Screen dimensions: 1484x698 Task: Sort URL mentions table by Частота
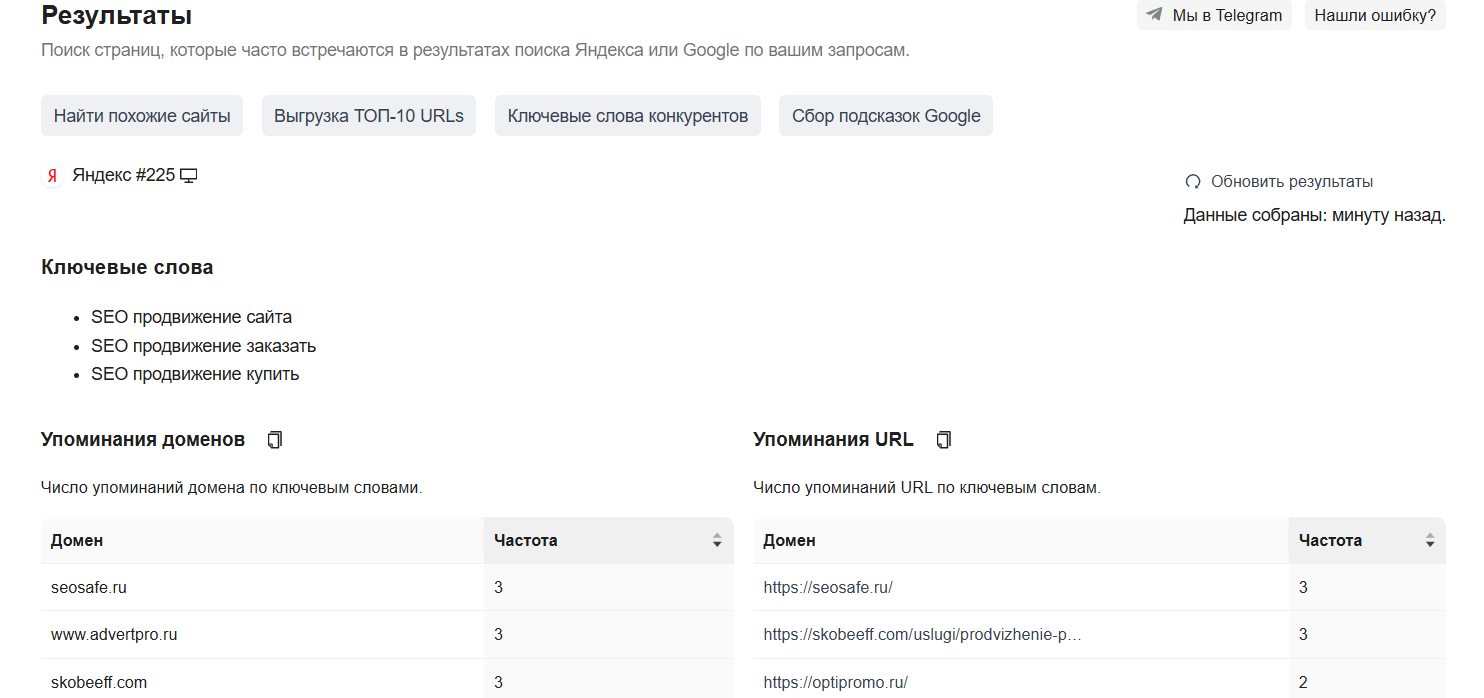(1429, 541)
